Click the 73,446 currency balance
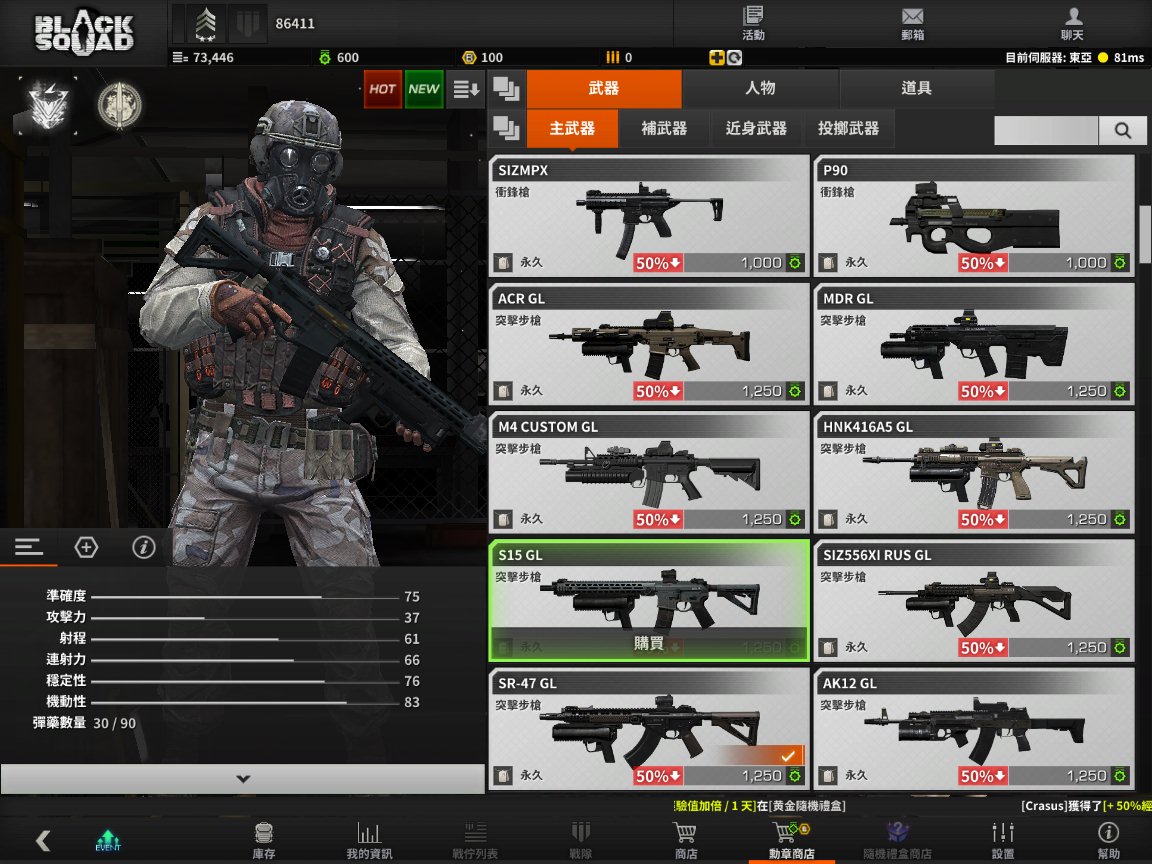Image resolution: width=1152 pixels, height=864 pixels. coord(203,57)
